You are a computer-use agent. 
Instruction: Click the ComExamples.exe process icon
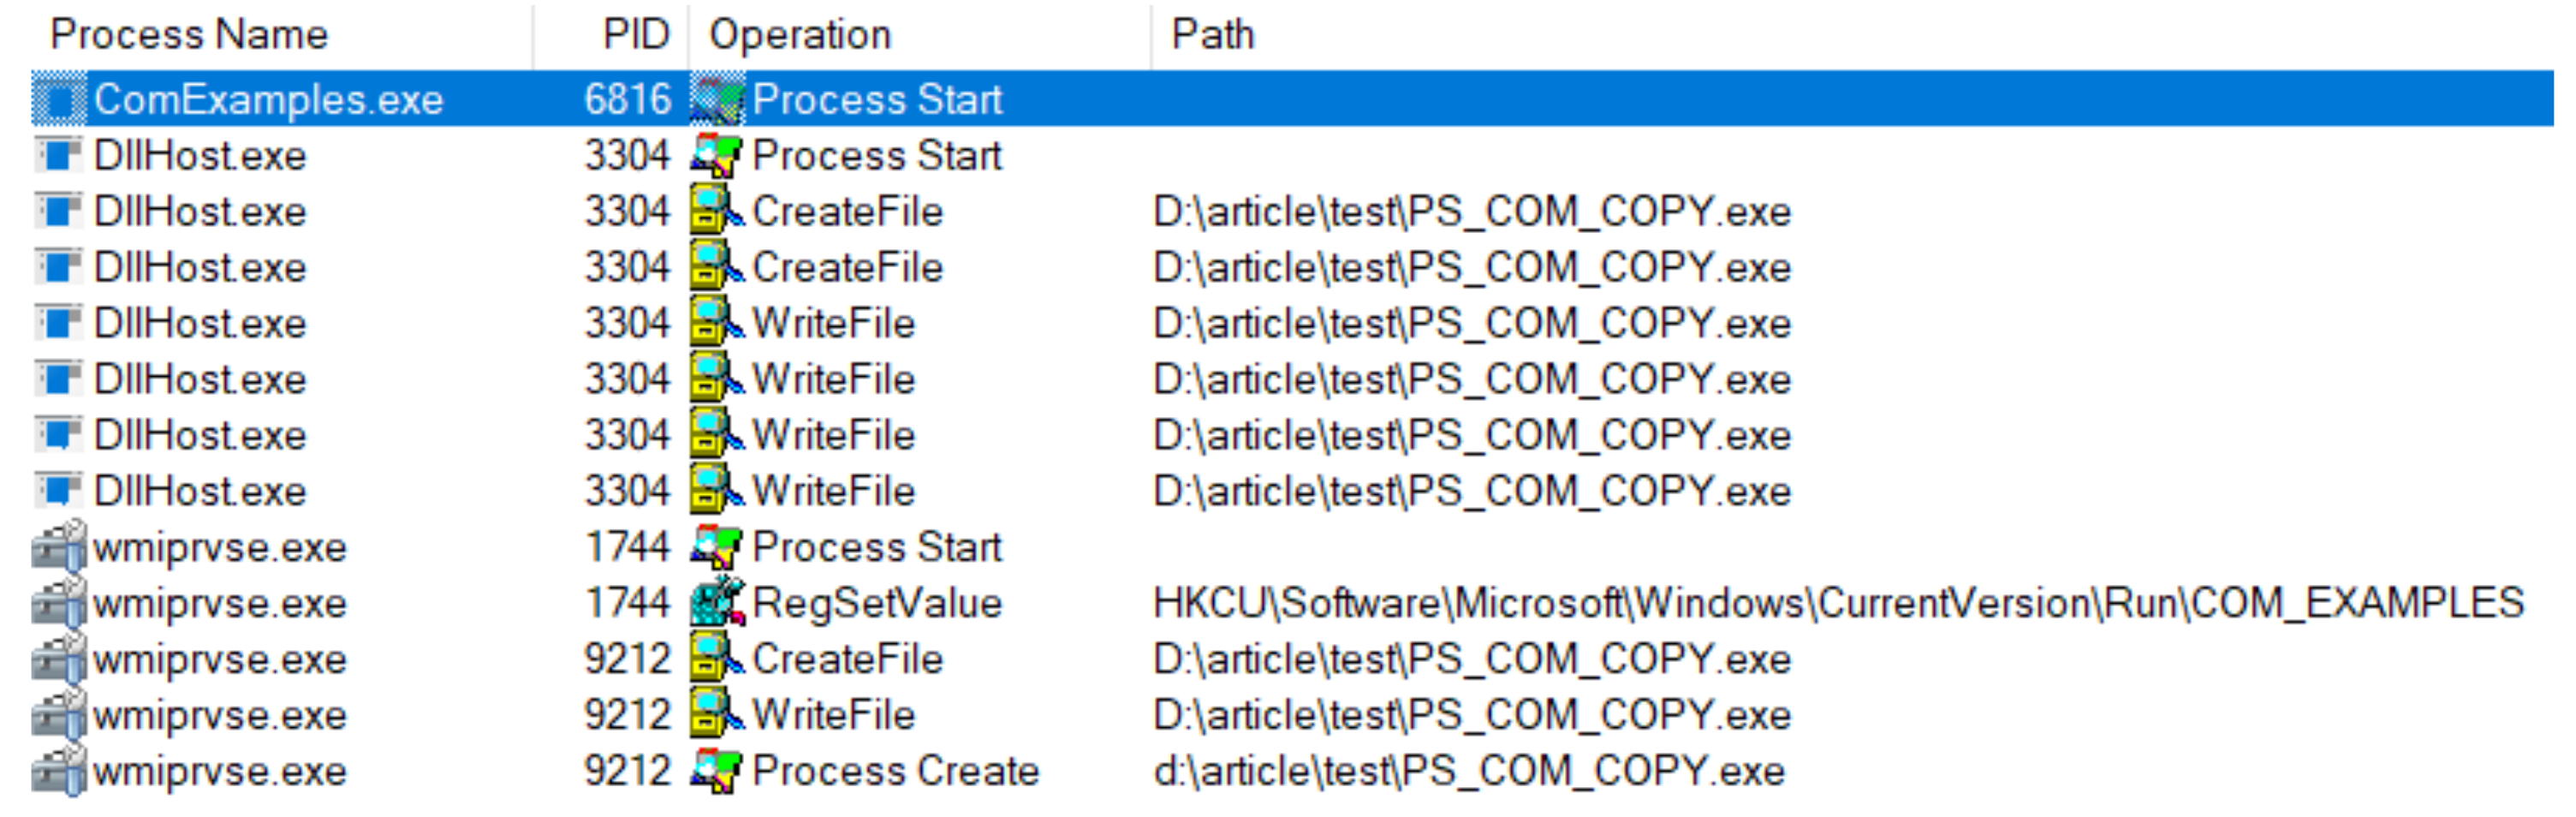click(59, 99)
